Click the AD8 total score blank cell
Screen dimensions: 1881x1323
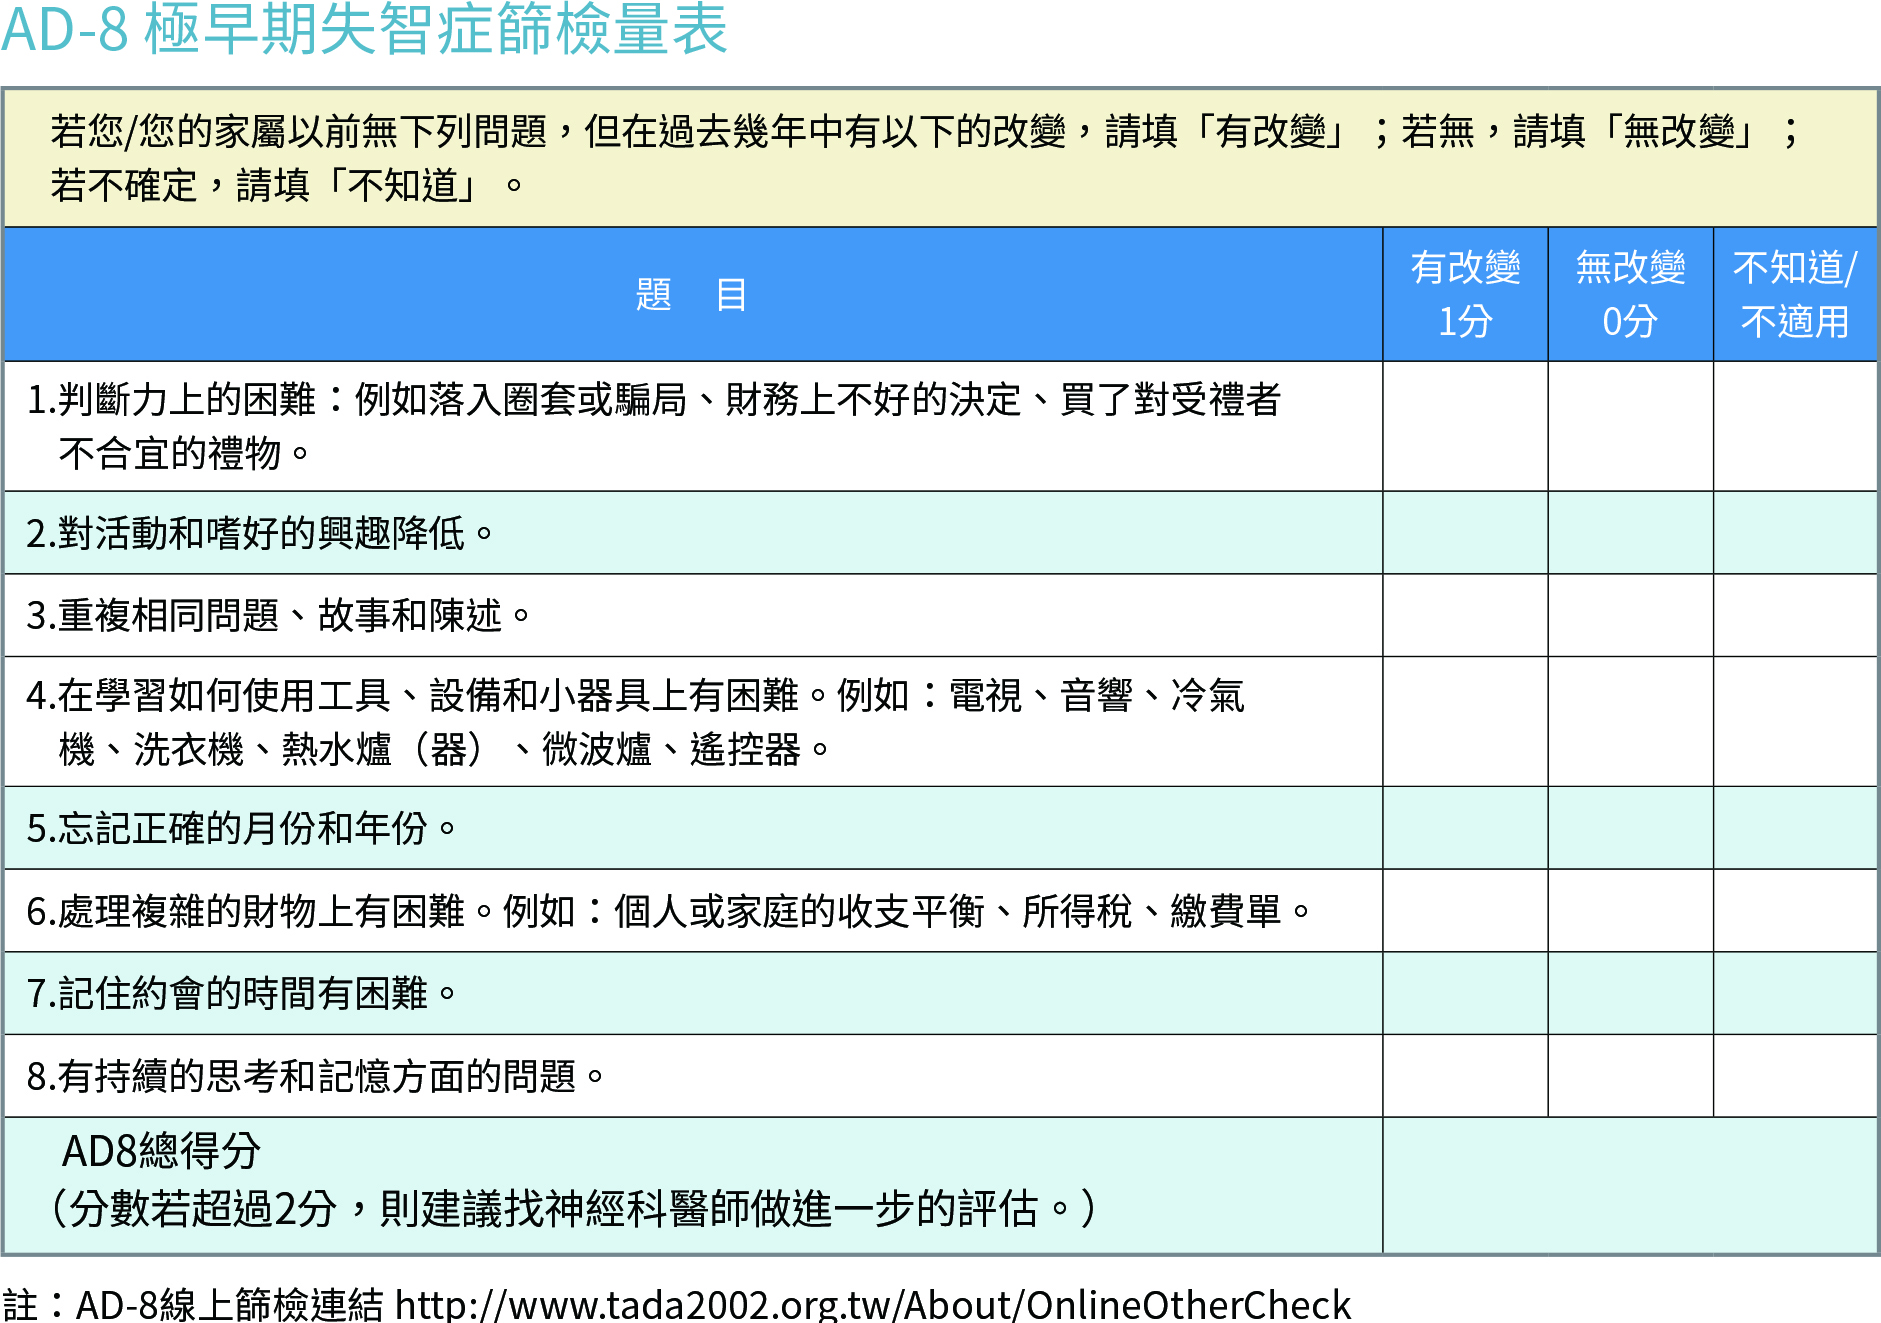[x=1630, y=1185]
